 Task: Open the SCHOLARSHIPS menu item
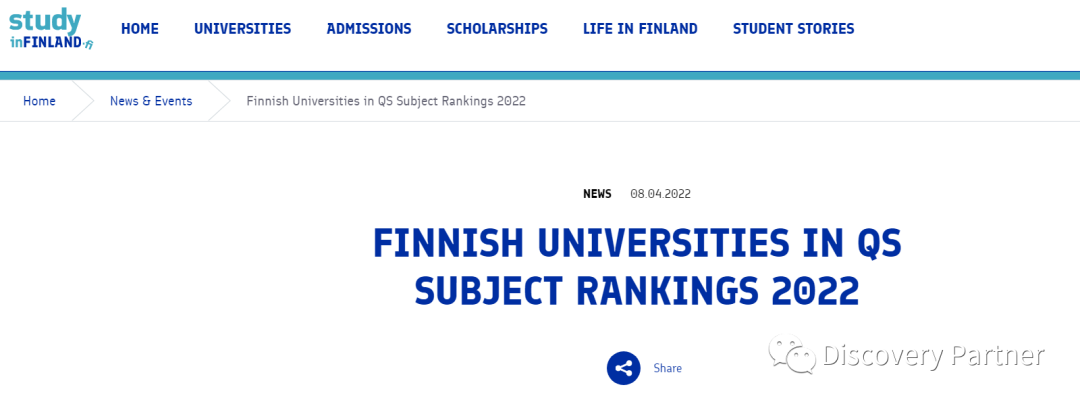(497, 29)
